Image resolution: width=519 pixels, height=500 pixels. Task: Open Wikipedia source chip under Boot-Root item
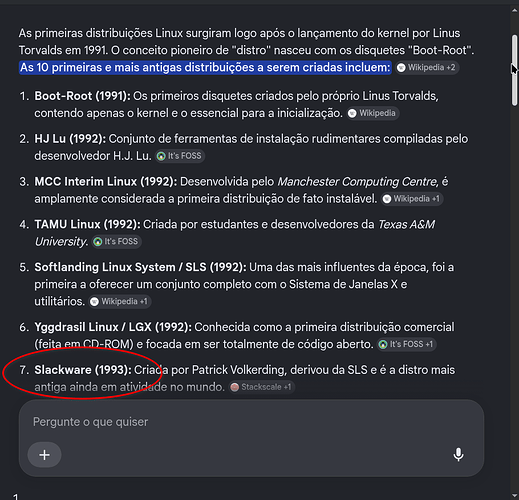tap(373, 113)
